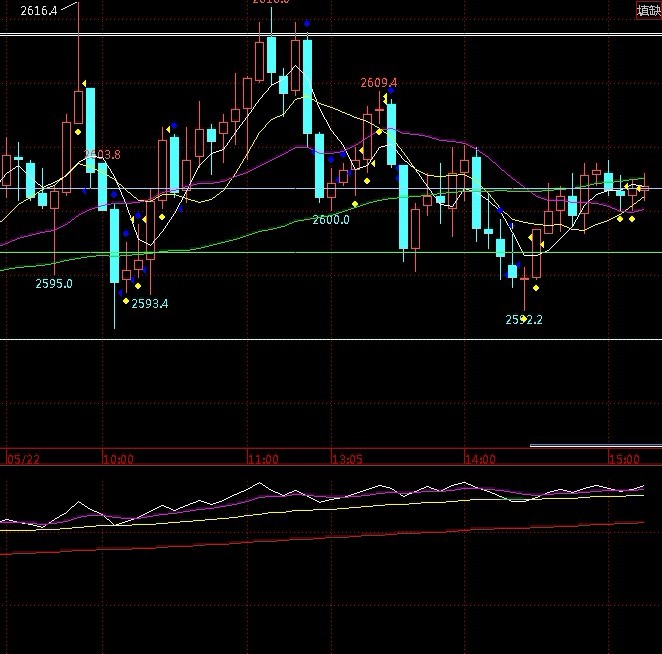Select the 2600.0 price label
Image resolution: width=662 pixels, height=654 pixels.
click(x=331, y=219)
